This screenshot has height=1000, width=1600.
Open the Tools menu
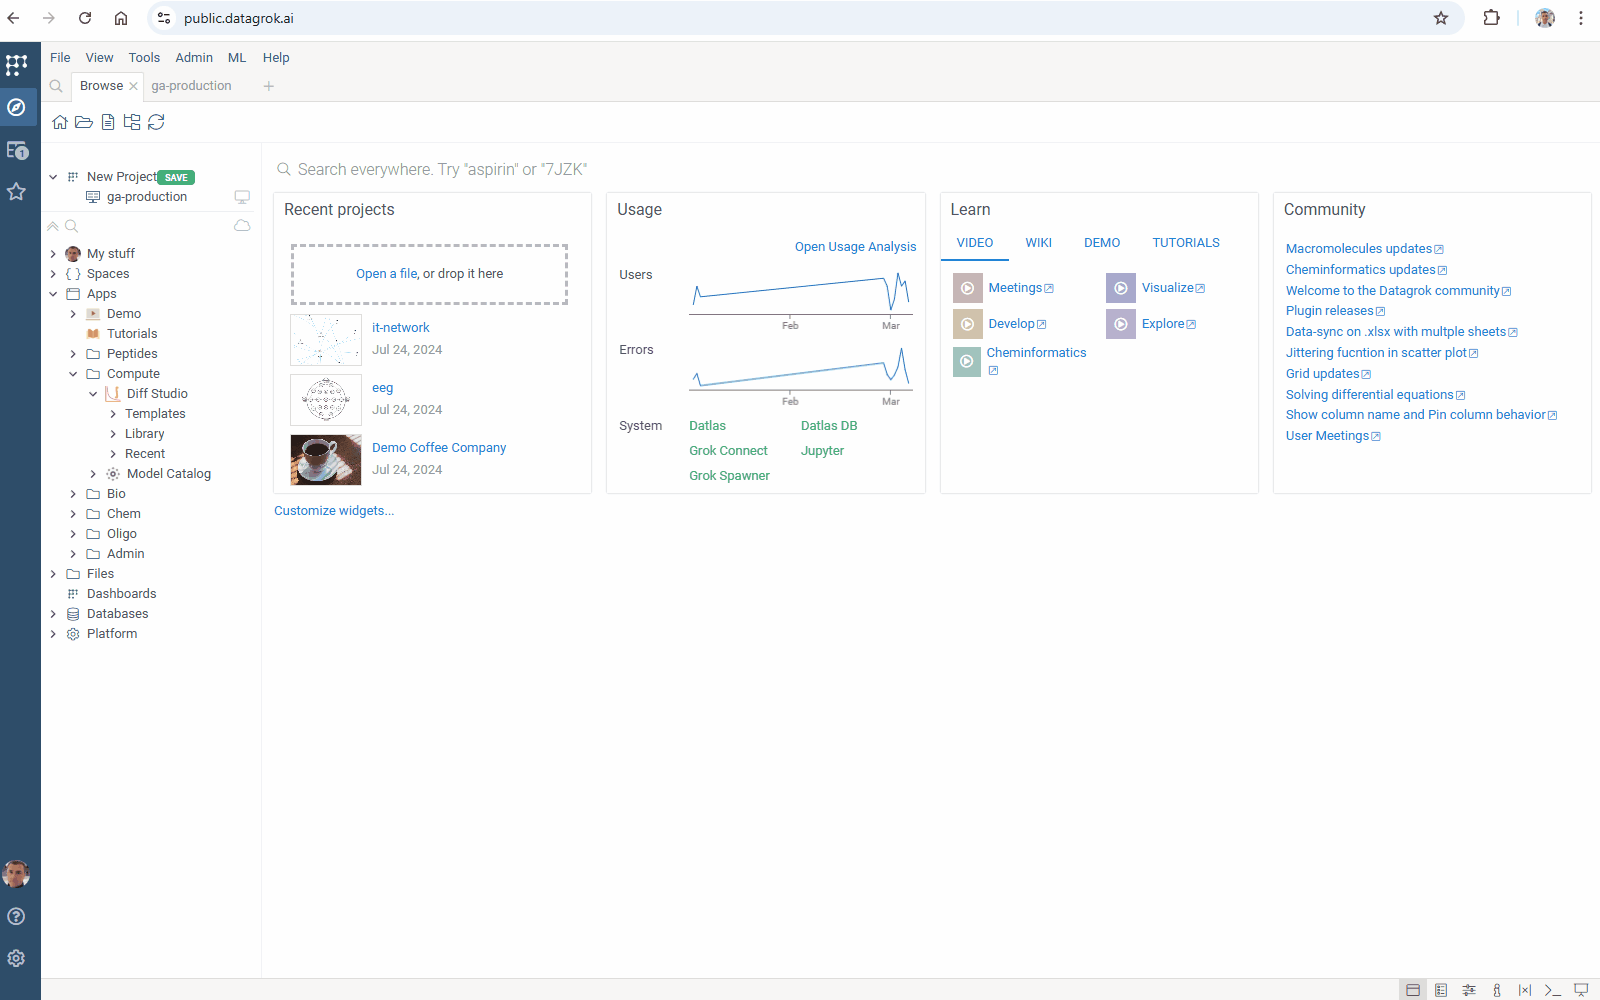pos(144,58)
